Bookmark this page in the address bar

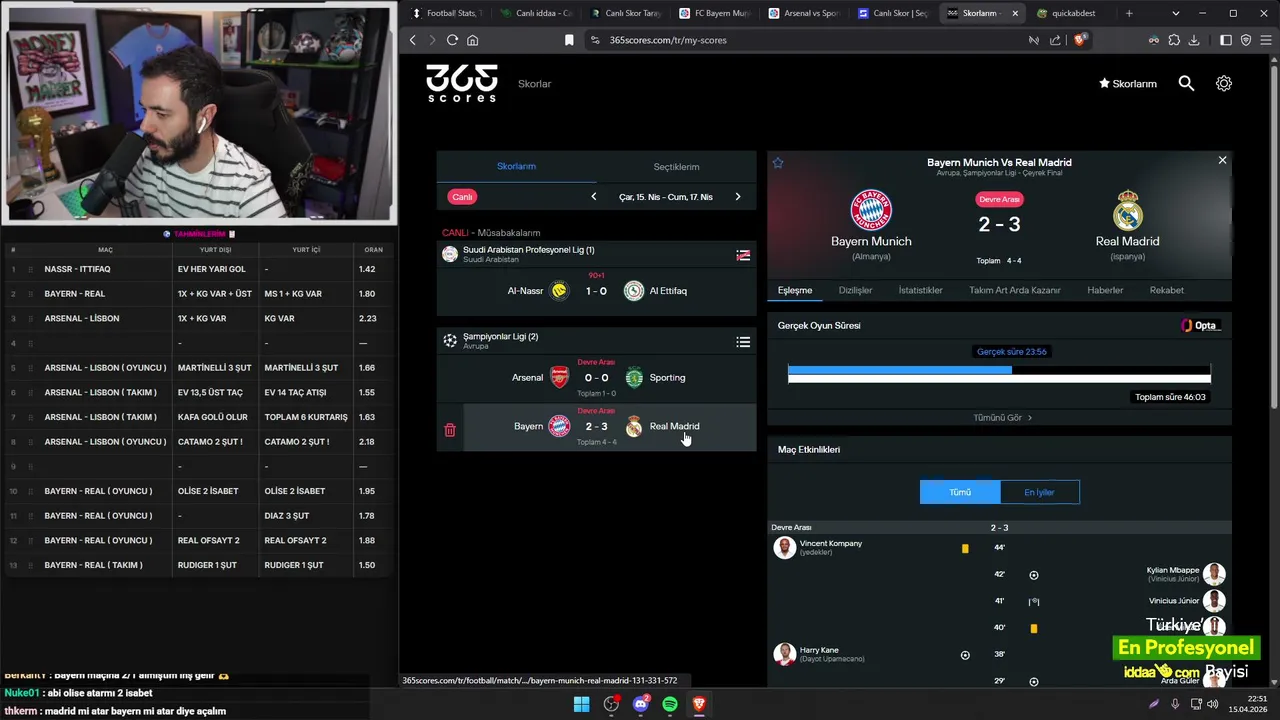pos(569,40)
